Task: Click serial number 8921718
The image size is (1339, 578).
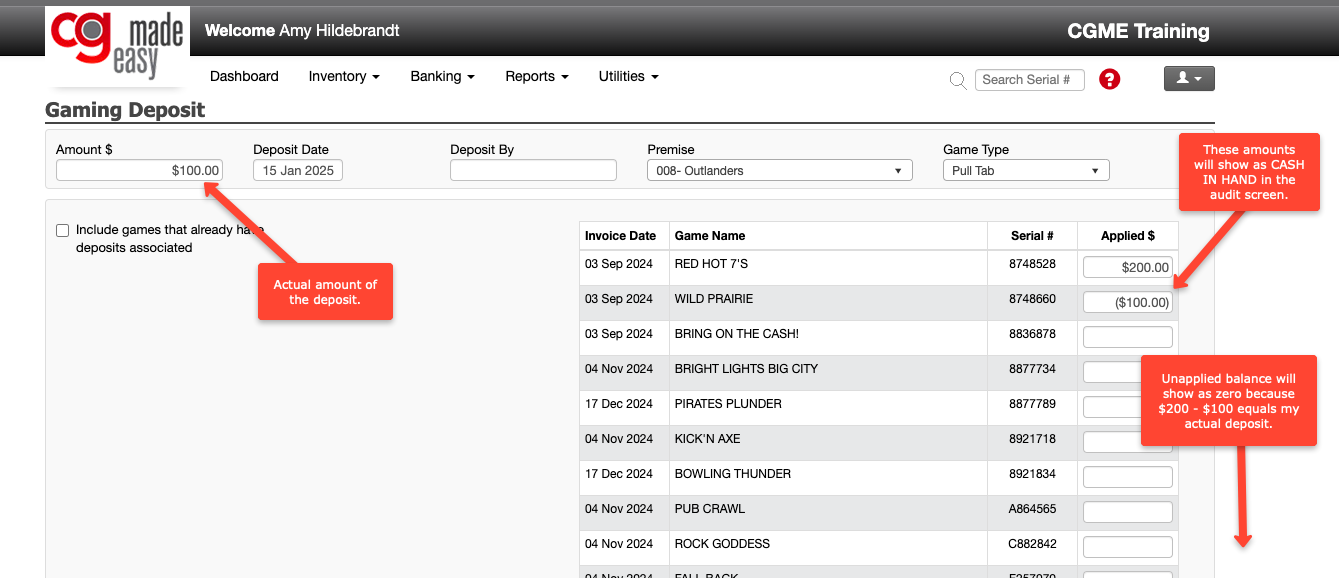Action: pyautogui.click(x=1033, y=439)
